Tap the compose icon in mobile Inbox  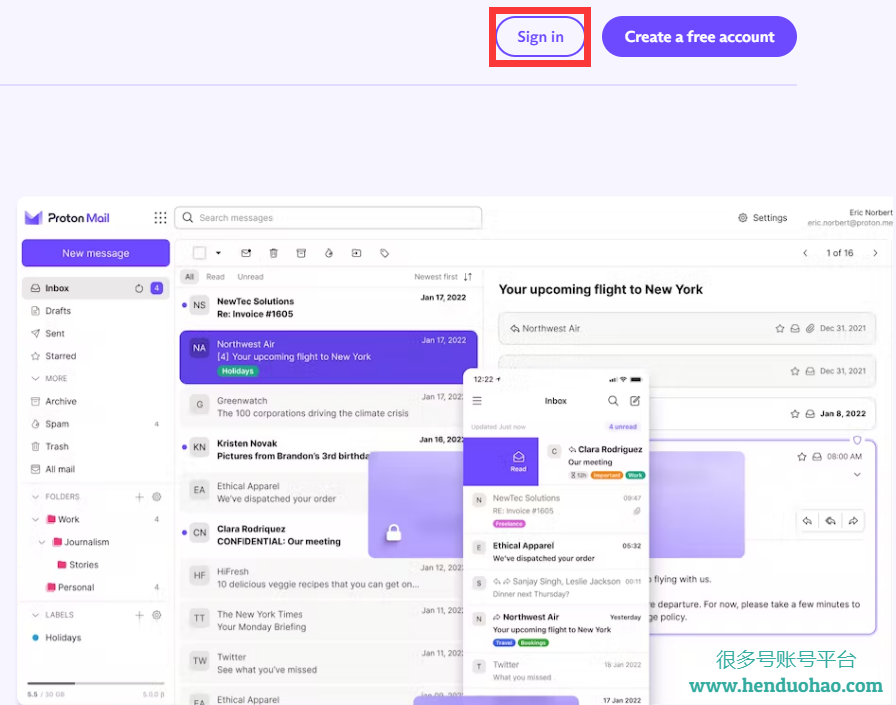coord(635,401)
